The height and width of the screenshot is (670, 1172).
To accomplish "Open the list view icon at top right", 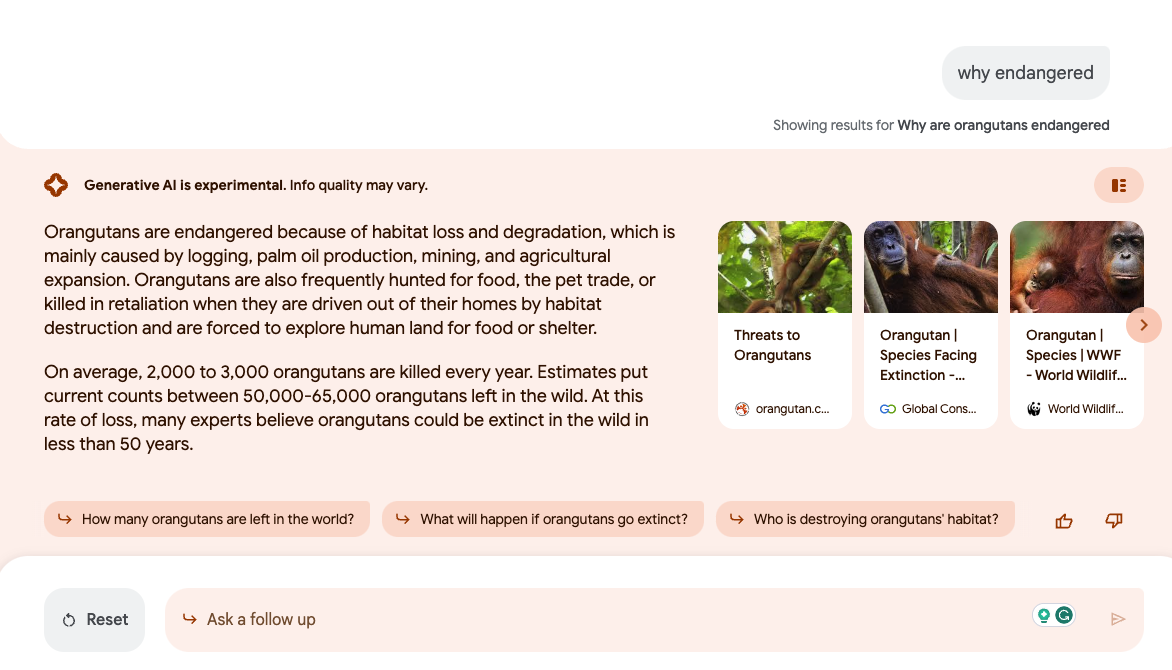I will (1118, 185).
